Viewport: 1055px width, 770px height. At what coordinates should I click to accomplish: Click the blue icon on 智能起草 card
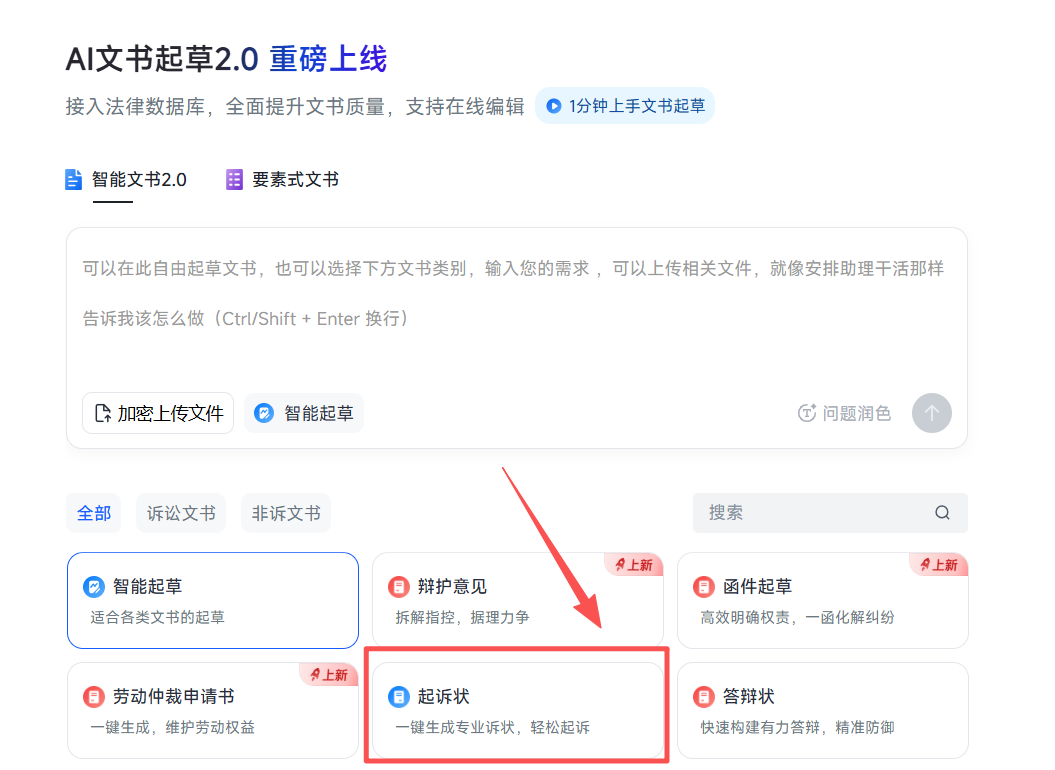pos(94,587)
